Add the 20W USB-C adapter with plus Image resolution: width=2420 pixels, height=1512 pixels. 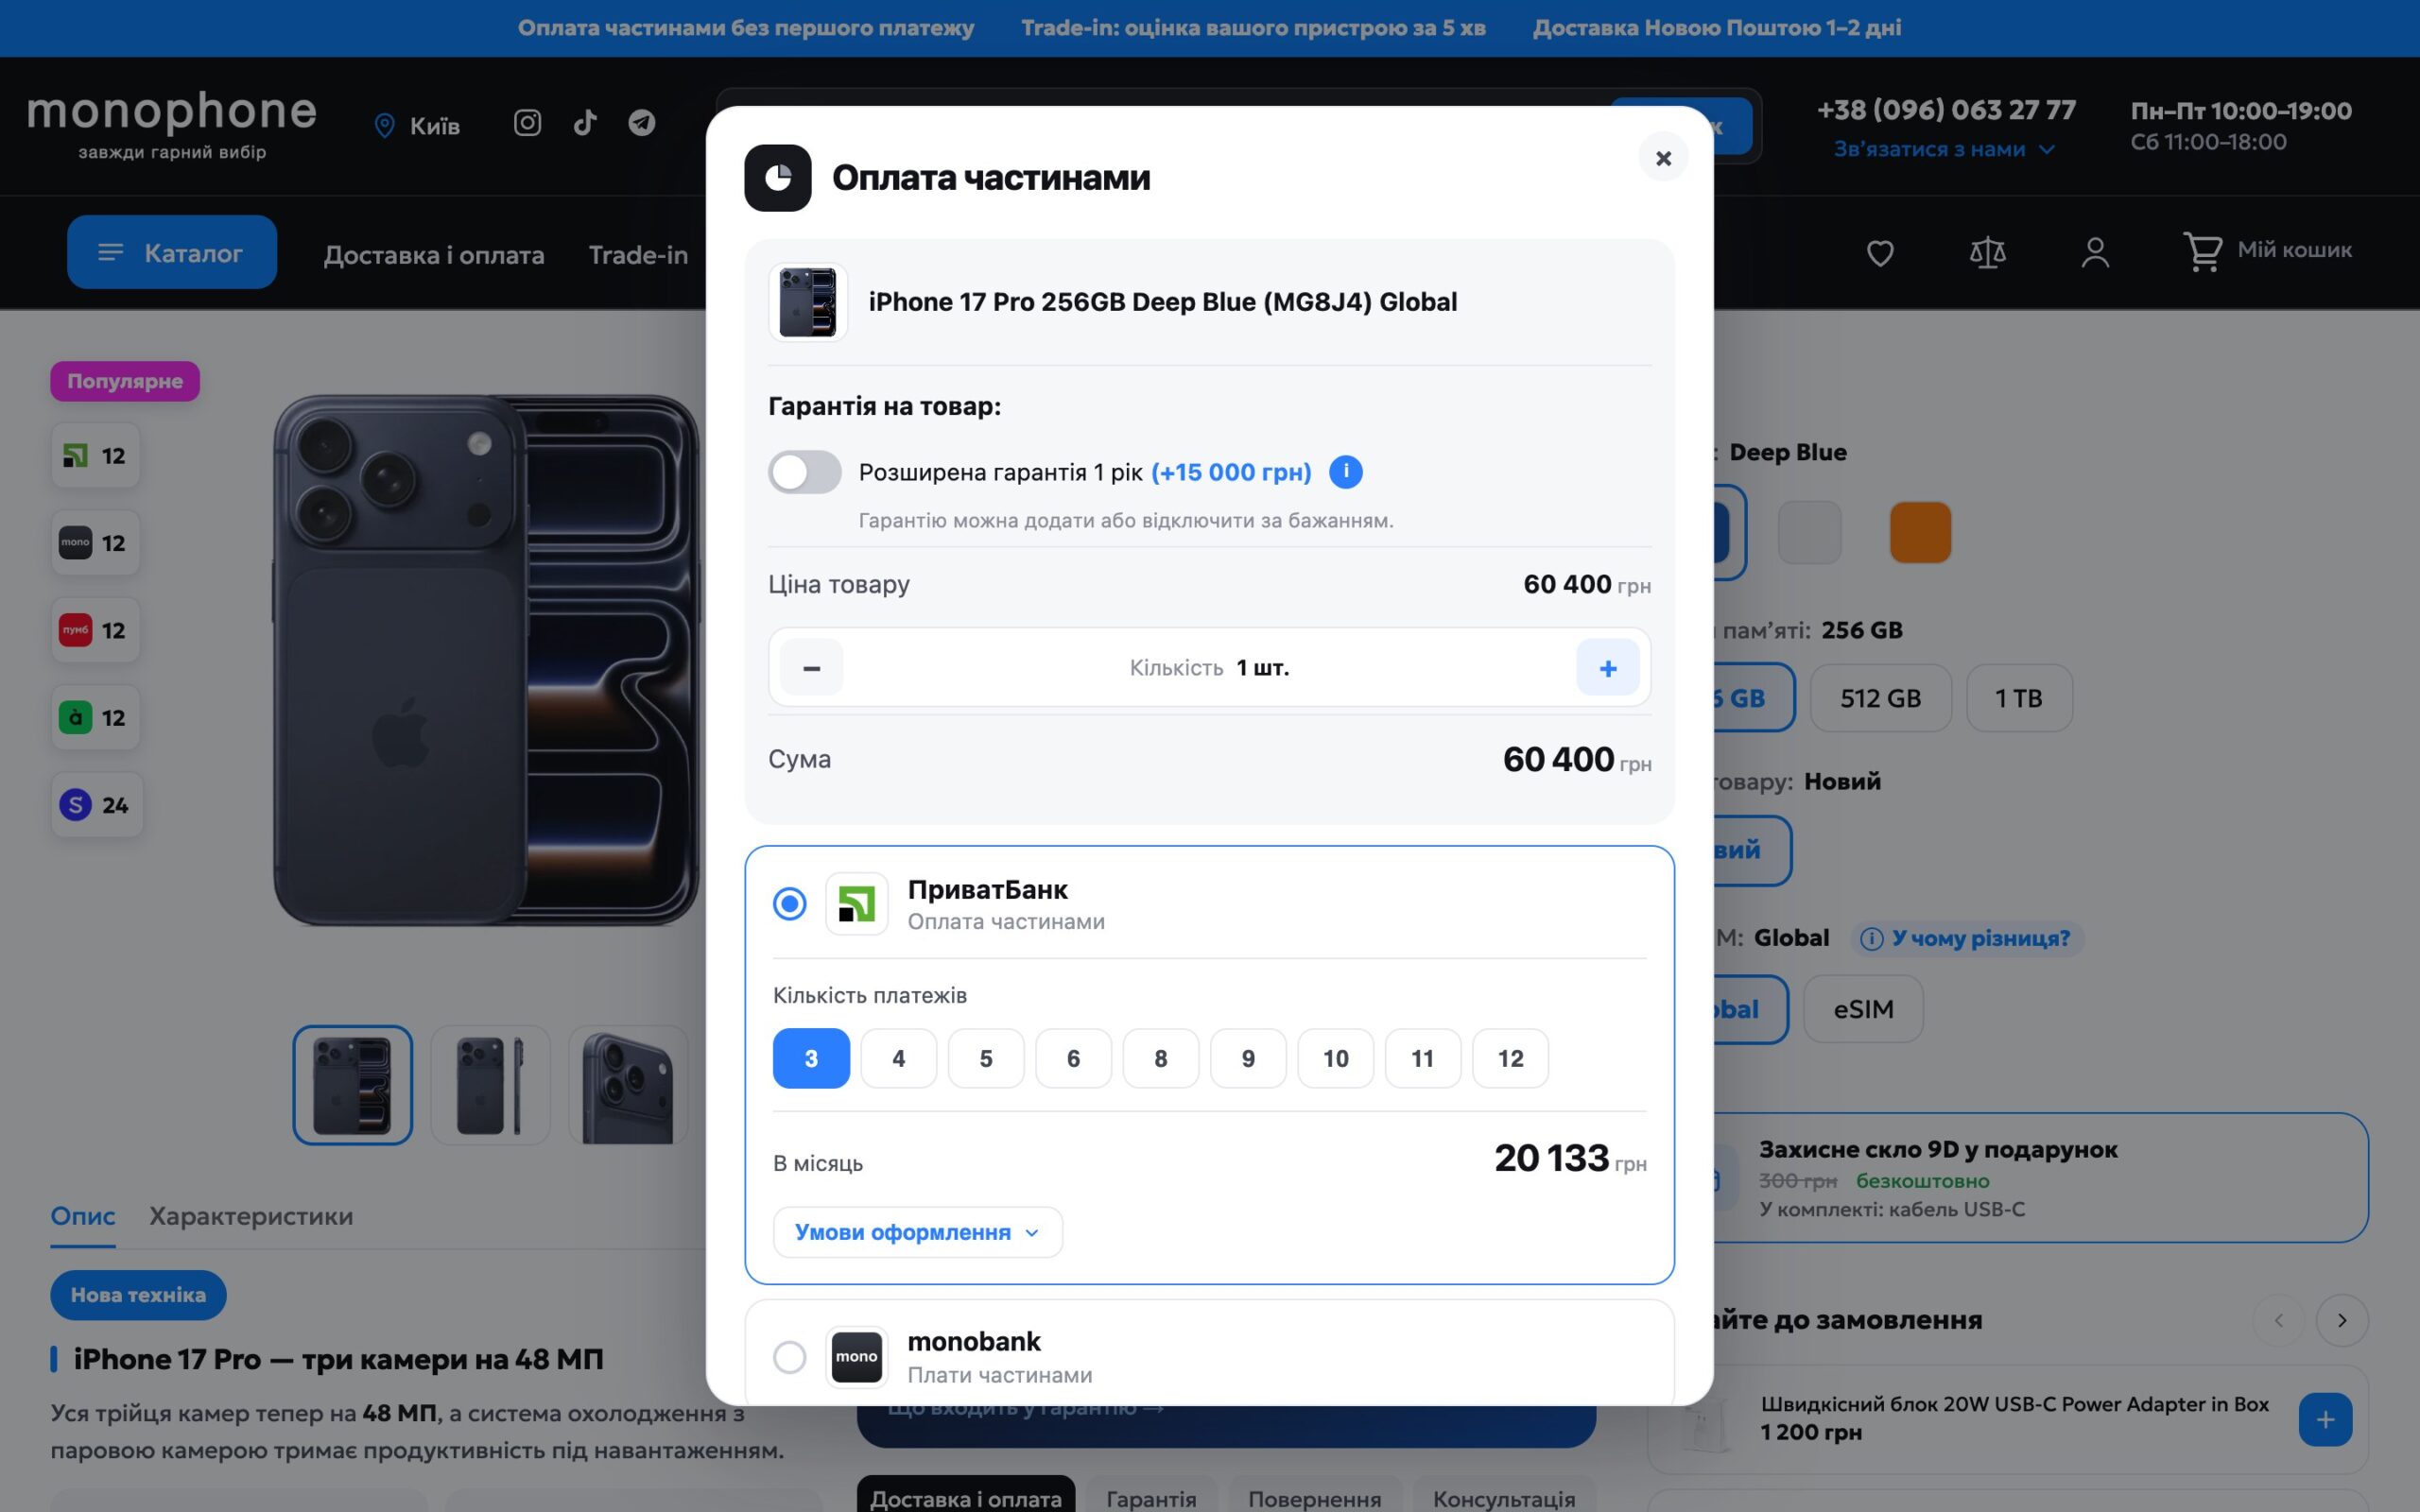point(2325,1419)
